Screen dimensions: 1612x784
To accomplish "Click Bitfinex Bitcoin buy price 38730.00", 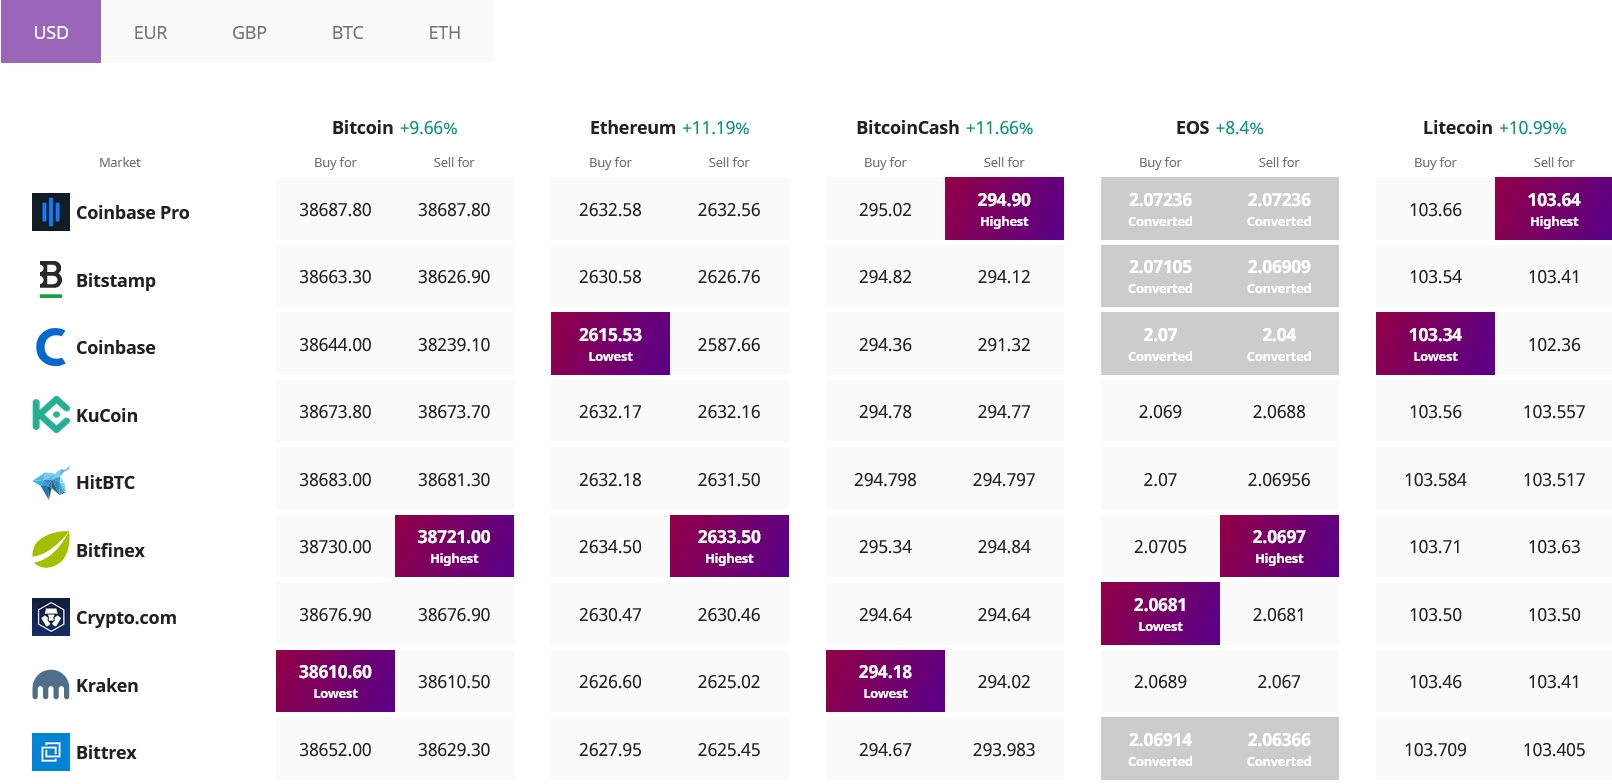I will pyautogui.click(x=335, y=547).
